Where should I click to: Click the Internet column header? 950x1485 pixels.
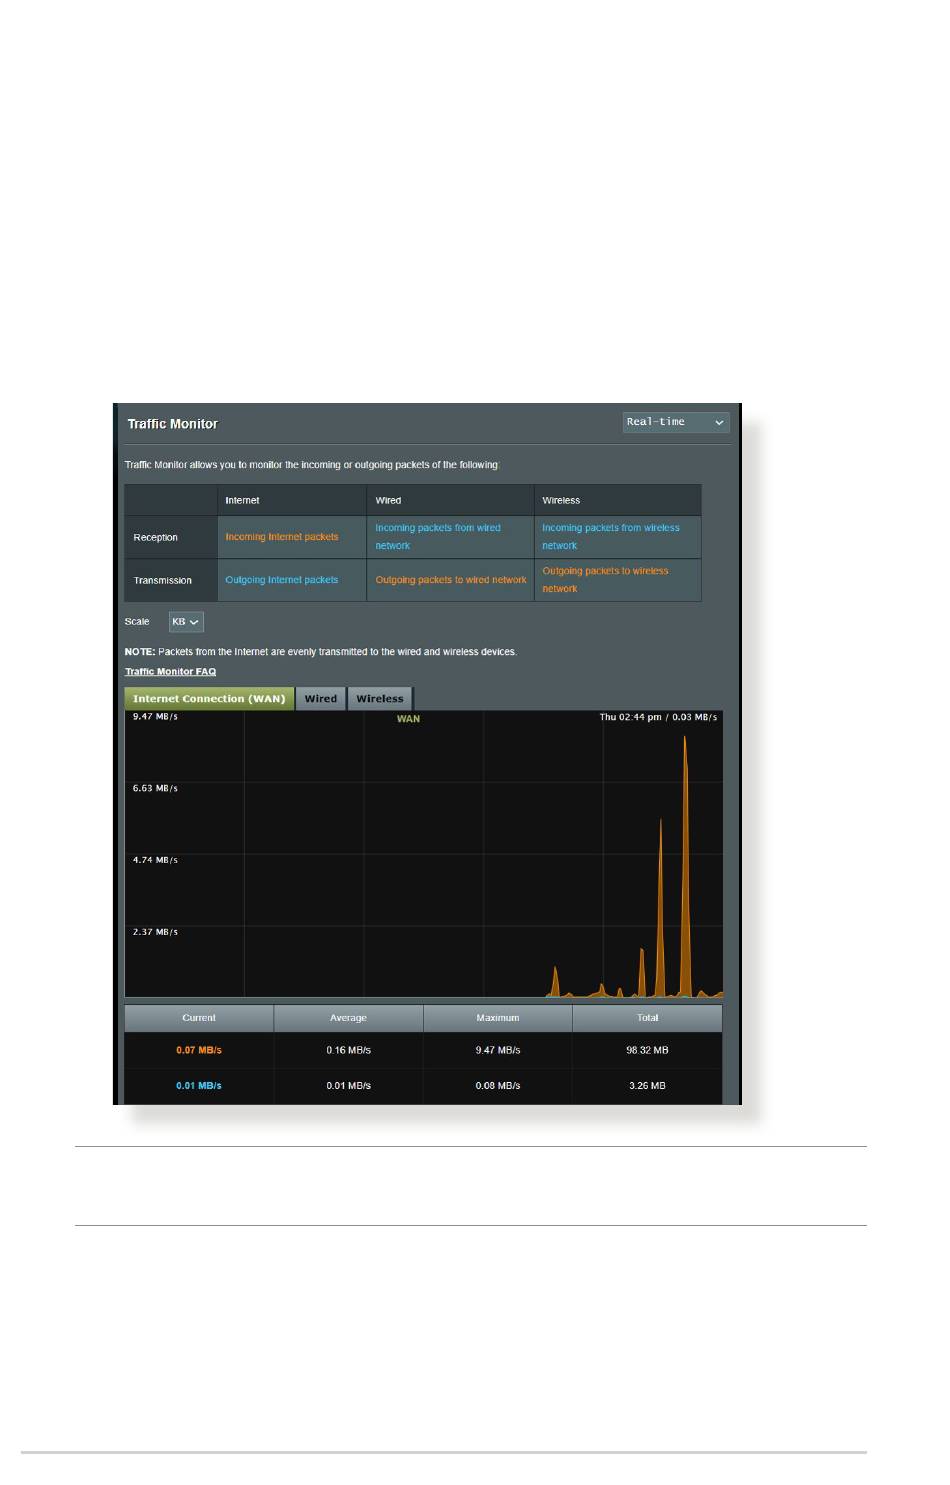(292, 500)
